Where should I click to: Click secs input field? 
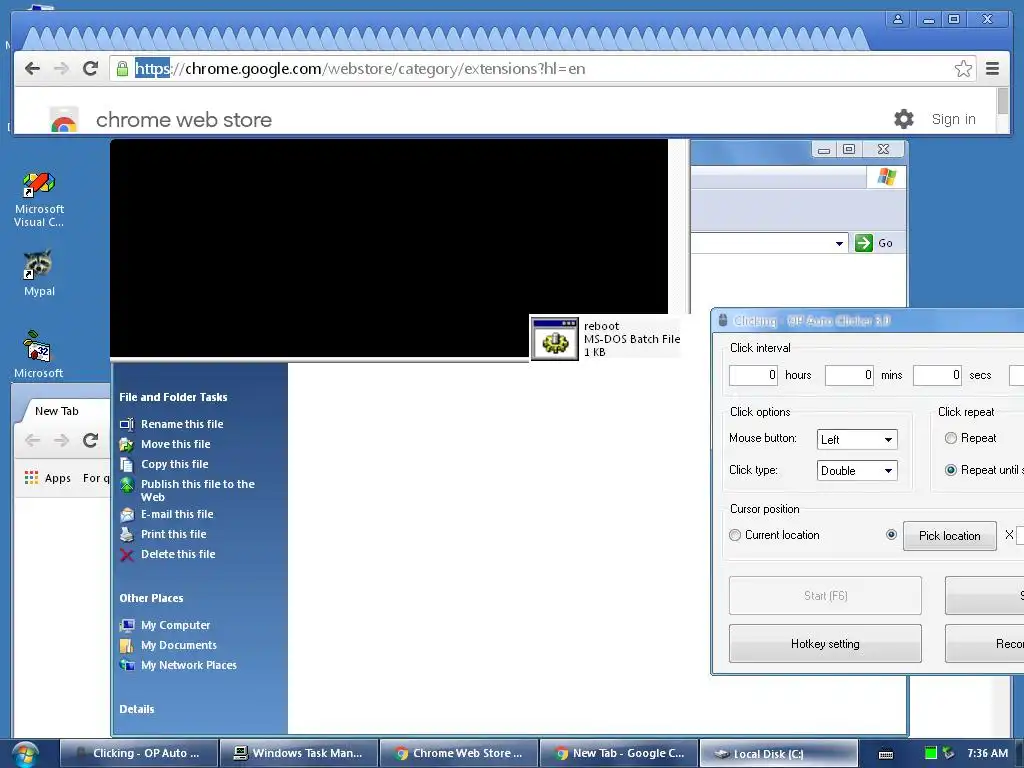point(938,375)
